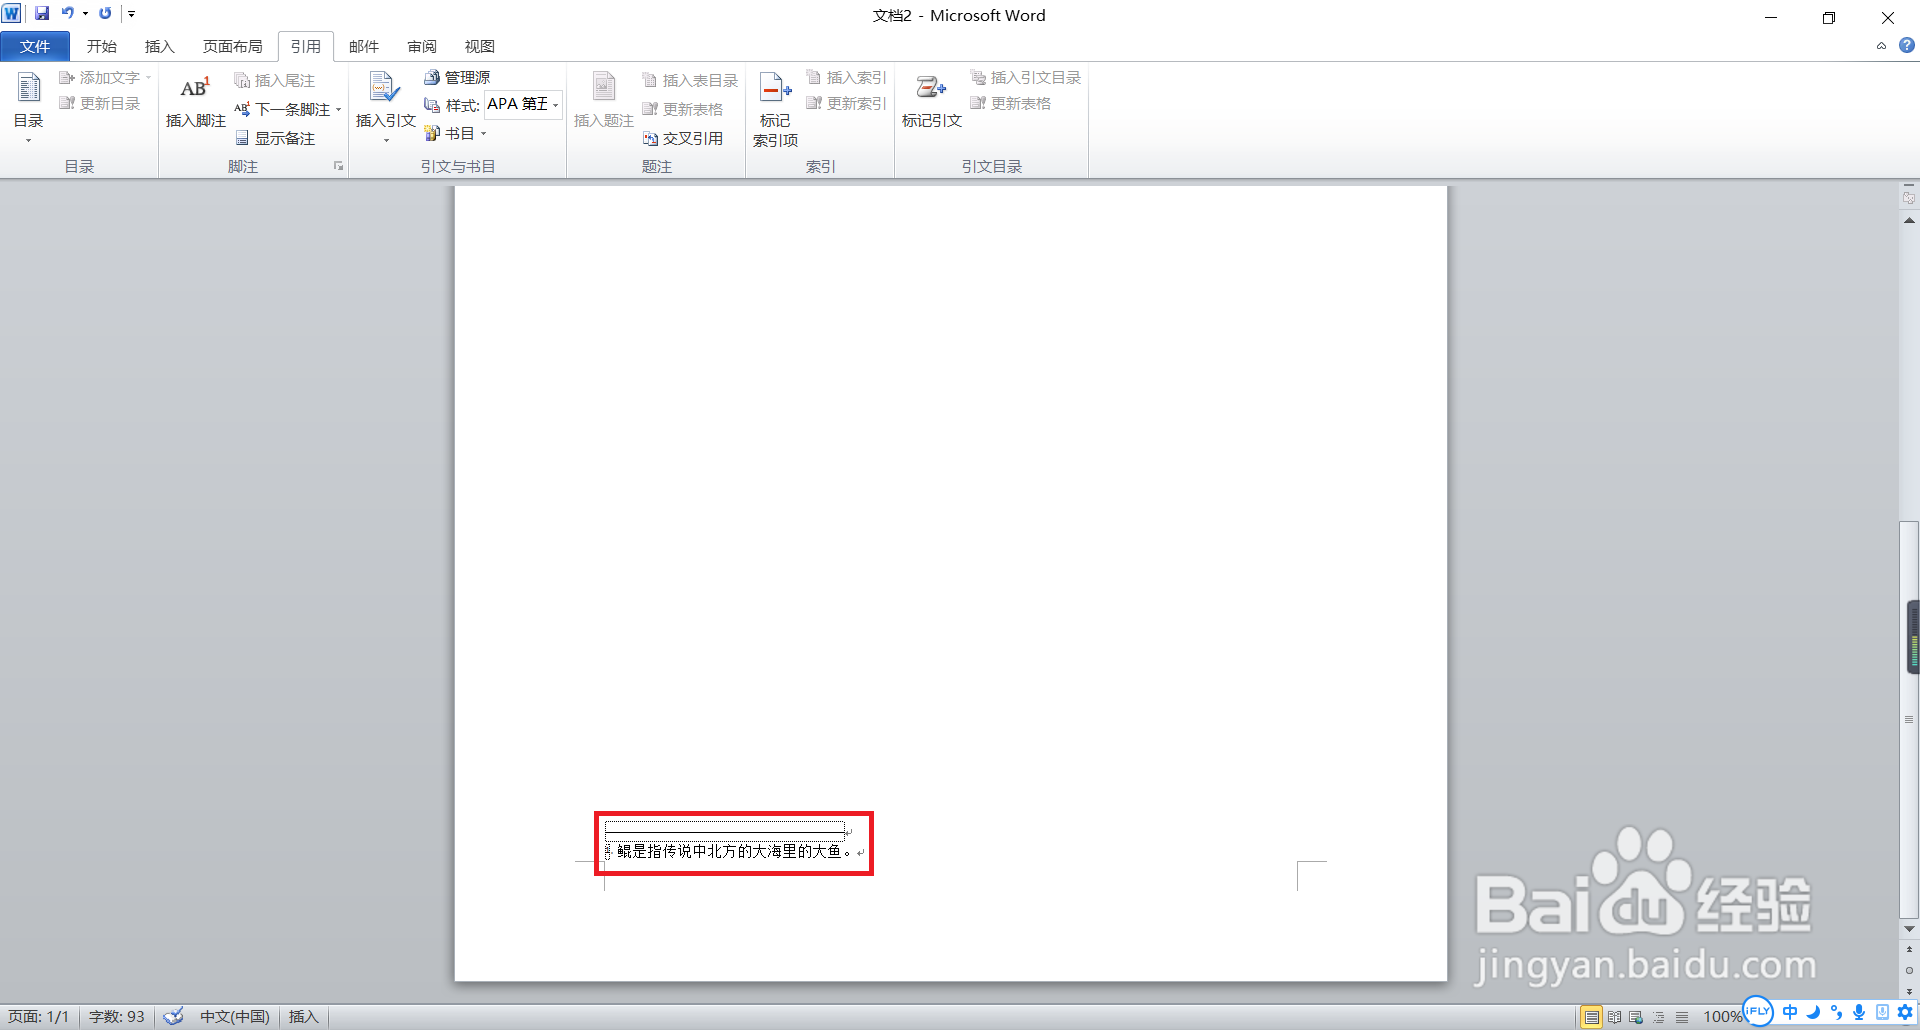The width and height of the screenshot is (1920, 1030).
Task: Switch to the Home (开始) tab
Action: (101, 46)
